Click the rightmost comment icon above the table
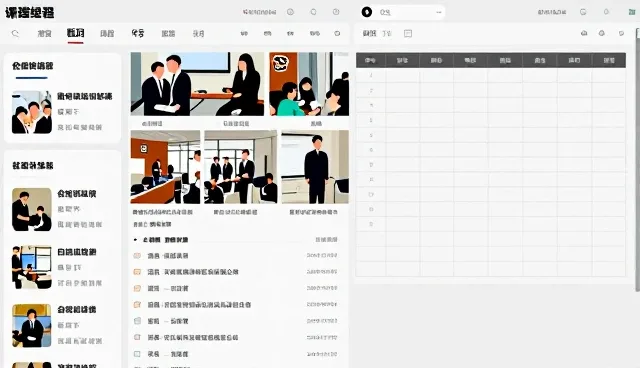640x368 pixels. point(621,33)
